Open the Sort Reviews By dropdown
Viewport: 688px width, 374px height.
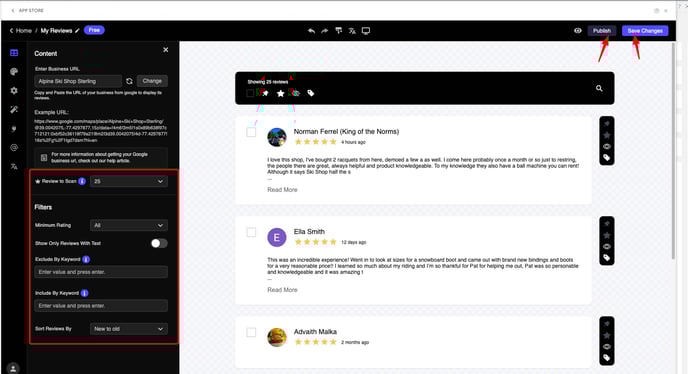[129, 329]
